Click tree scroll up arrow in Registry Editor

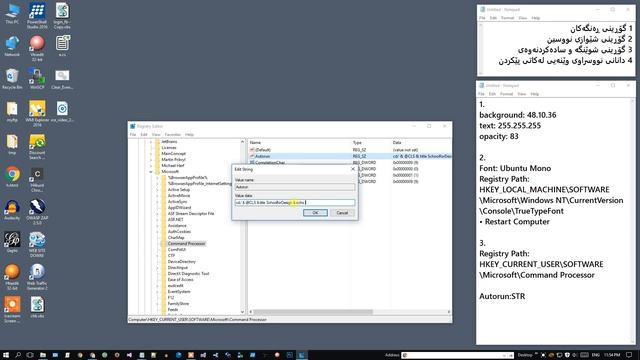point(242,142)
